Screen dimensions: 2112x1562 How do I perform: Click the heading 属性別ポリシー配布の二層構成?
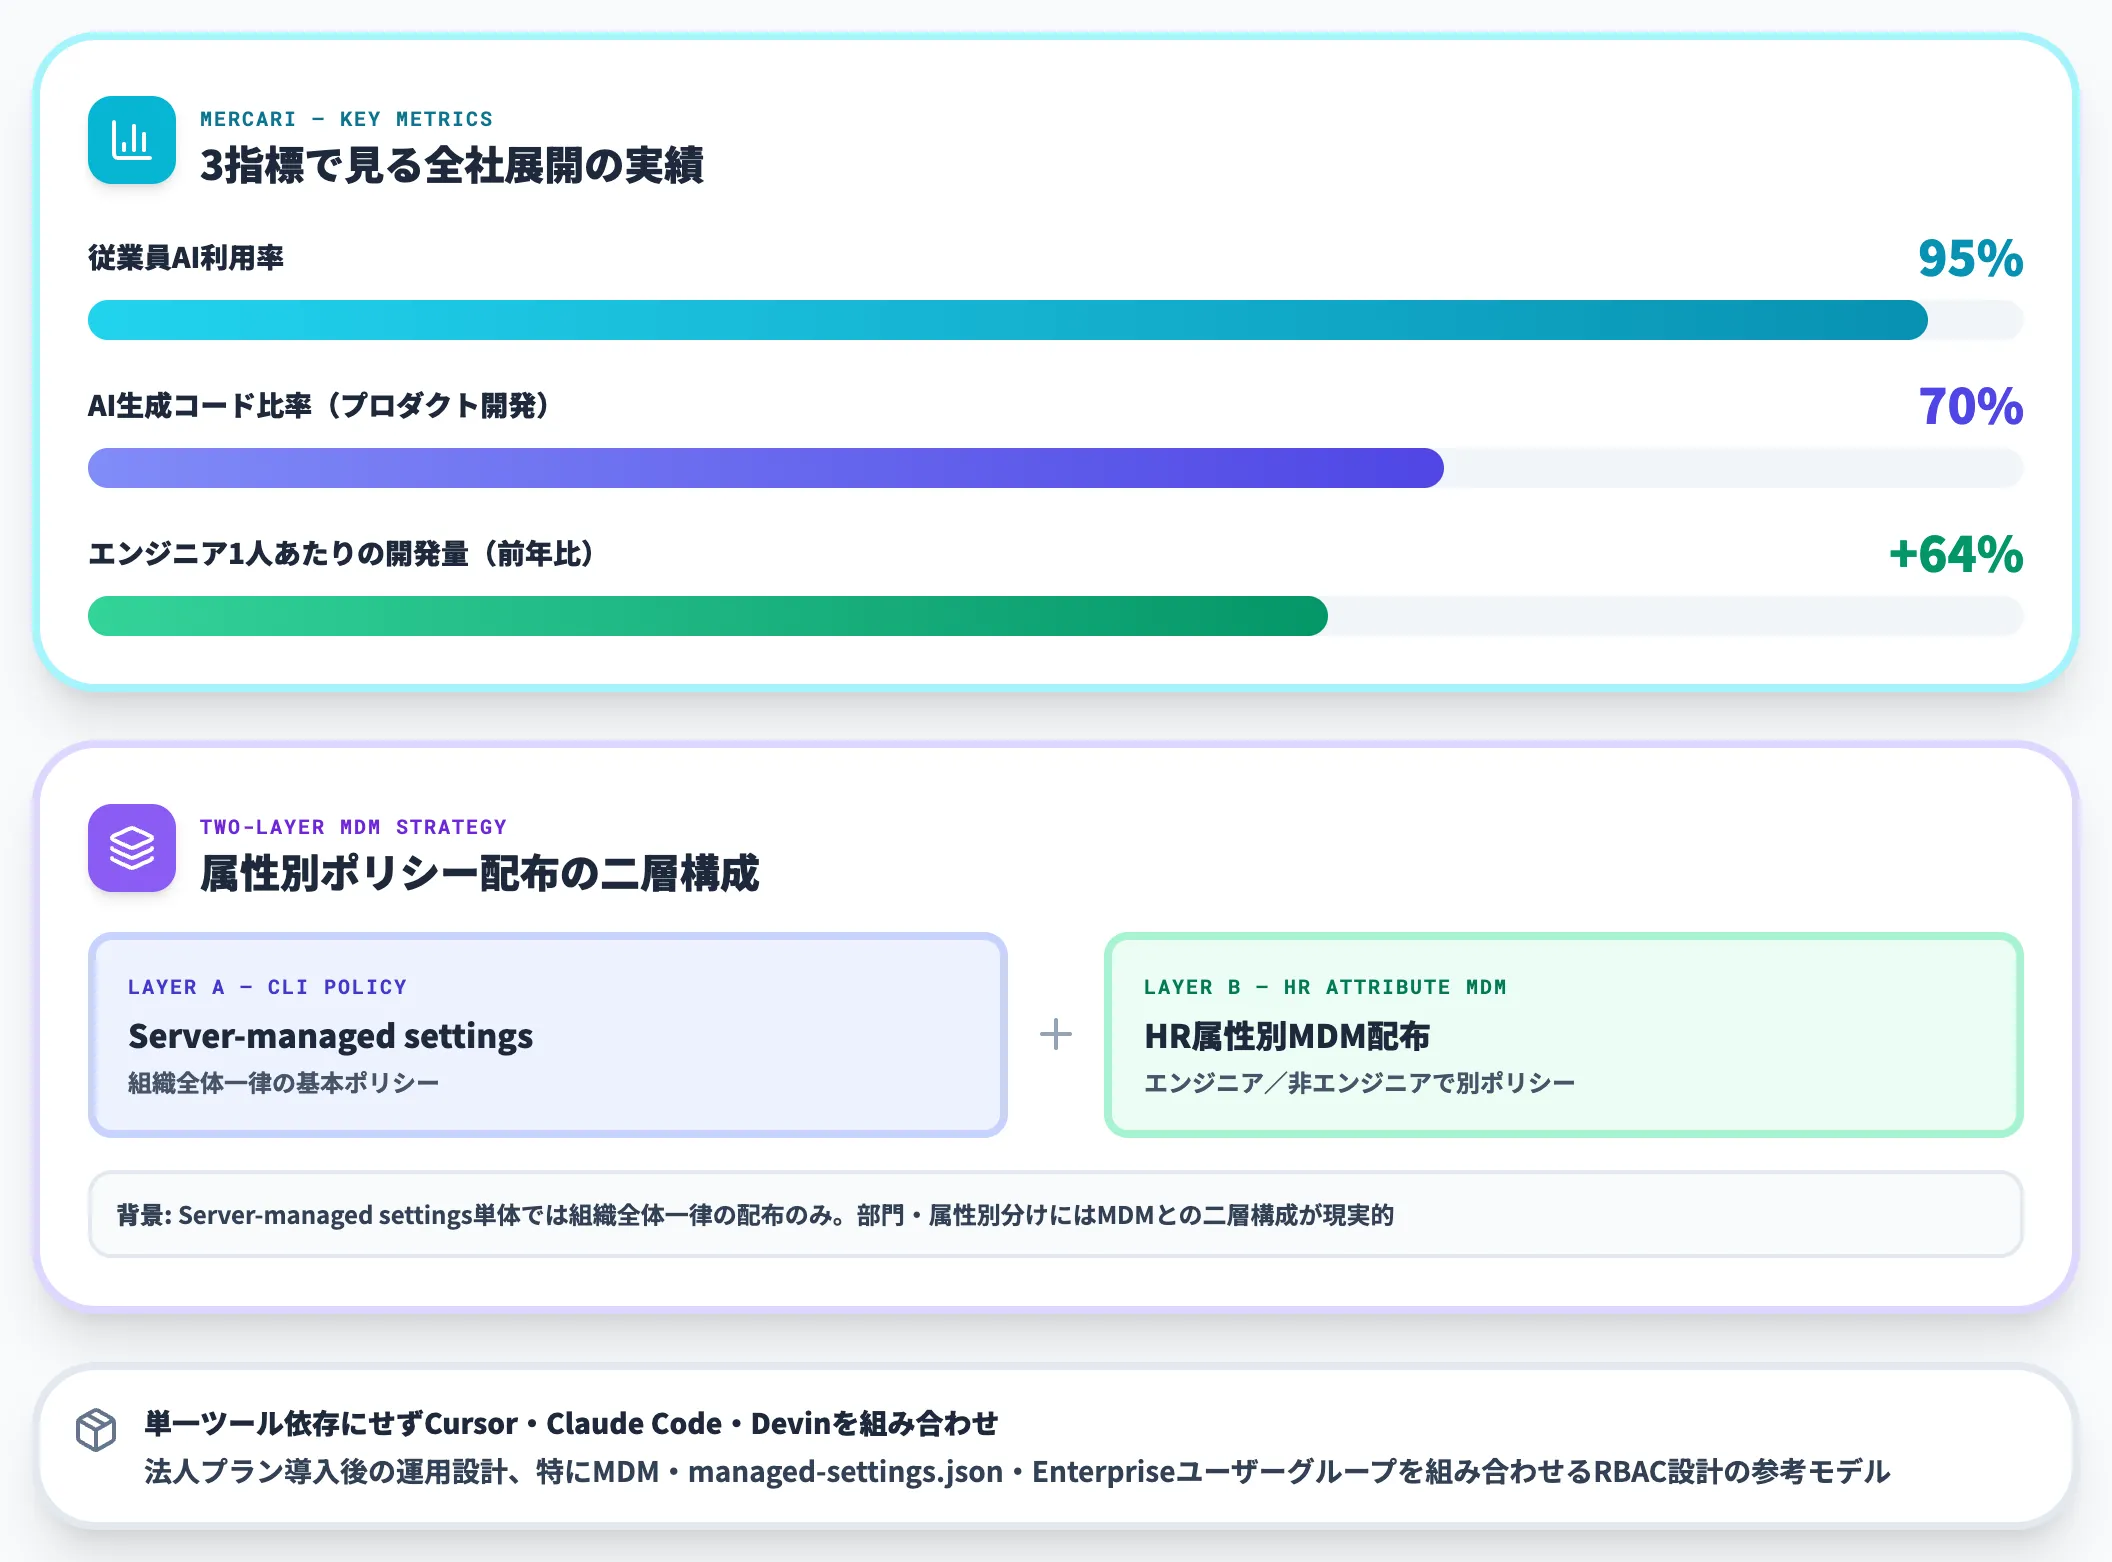point(480,873)
